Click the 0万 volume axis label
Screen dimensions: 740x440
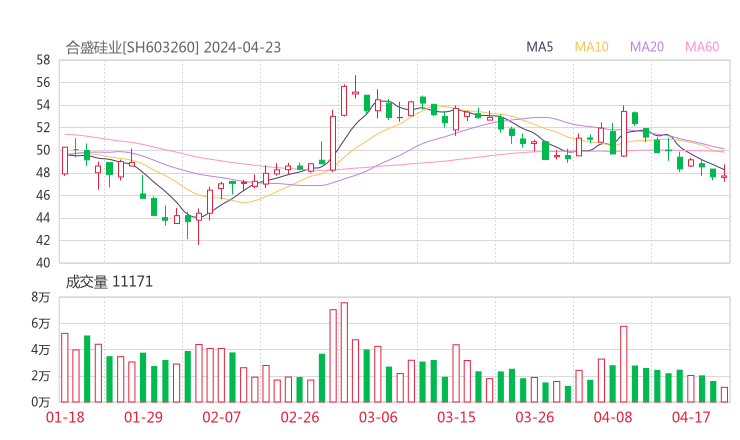(x=41, y=402)
